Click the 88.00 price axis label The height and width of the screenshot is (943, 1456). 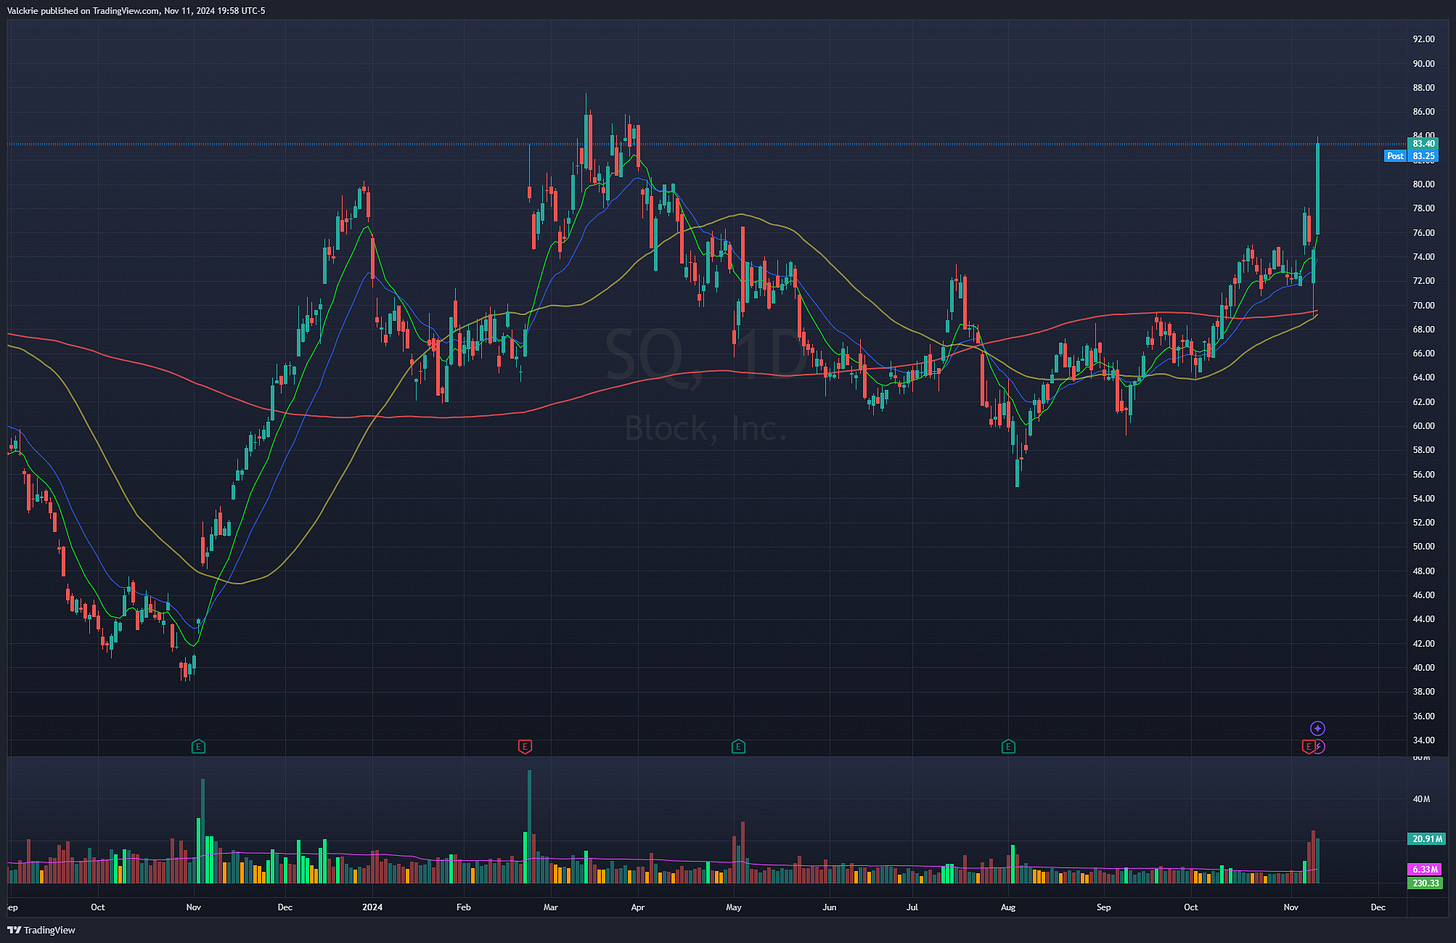coord(1423,87)
